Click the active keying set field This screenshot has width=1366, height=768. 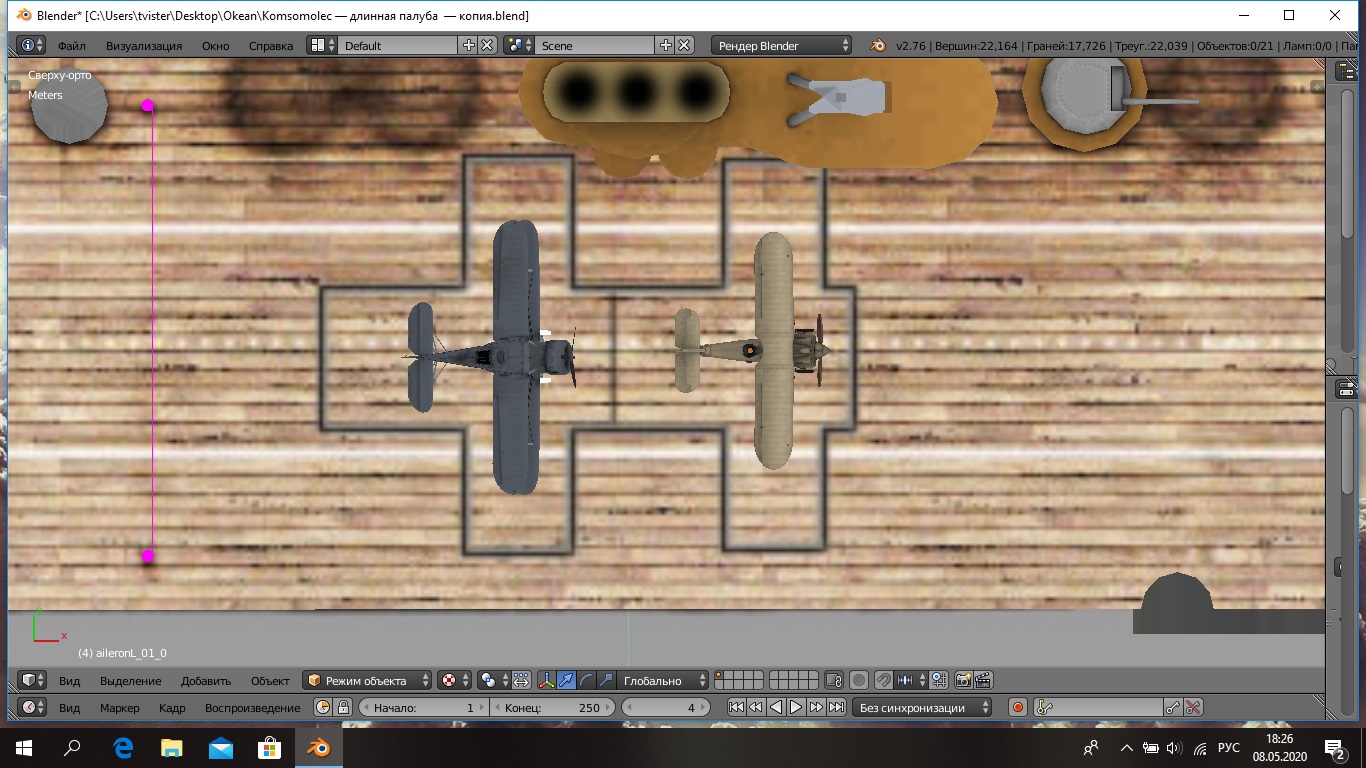(x=1098, y=707)
